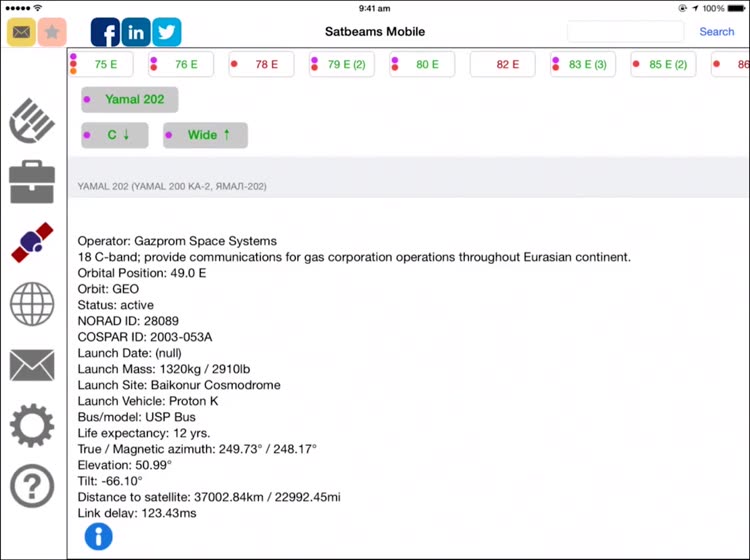The width and height of the screenshot is (750, 560).
Task: Click the Tilt: -66.10° line
Action: pyautogui.click(x=110, y=481)
